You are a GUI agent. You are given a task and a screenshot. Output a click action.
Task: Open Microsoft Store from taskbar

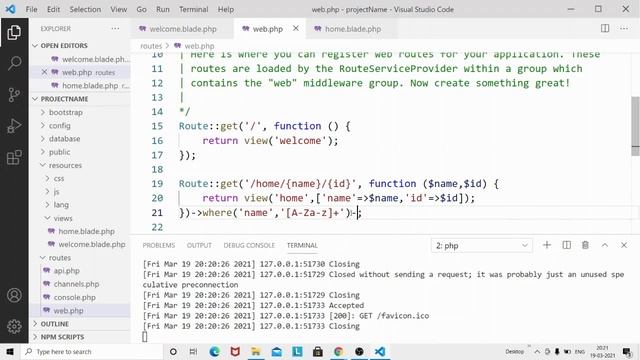318,351
